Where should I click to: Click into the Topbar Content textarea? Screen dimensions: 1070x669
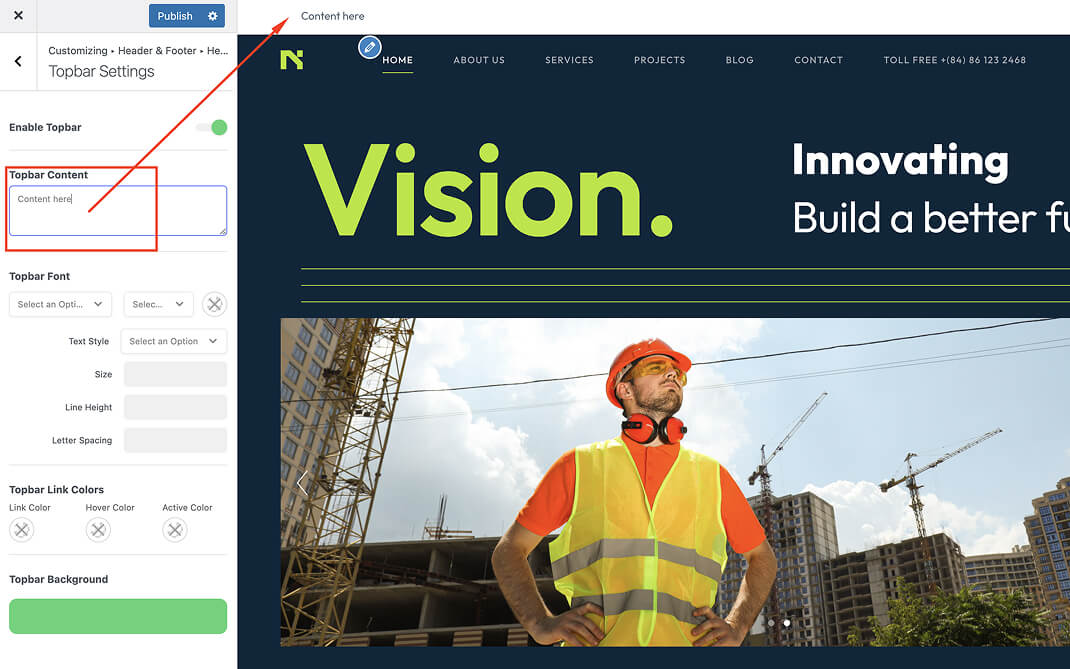(x=118, y=211)
